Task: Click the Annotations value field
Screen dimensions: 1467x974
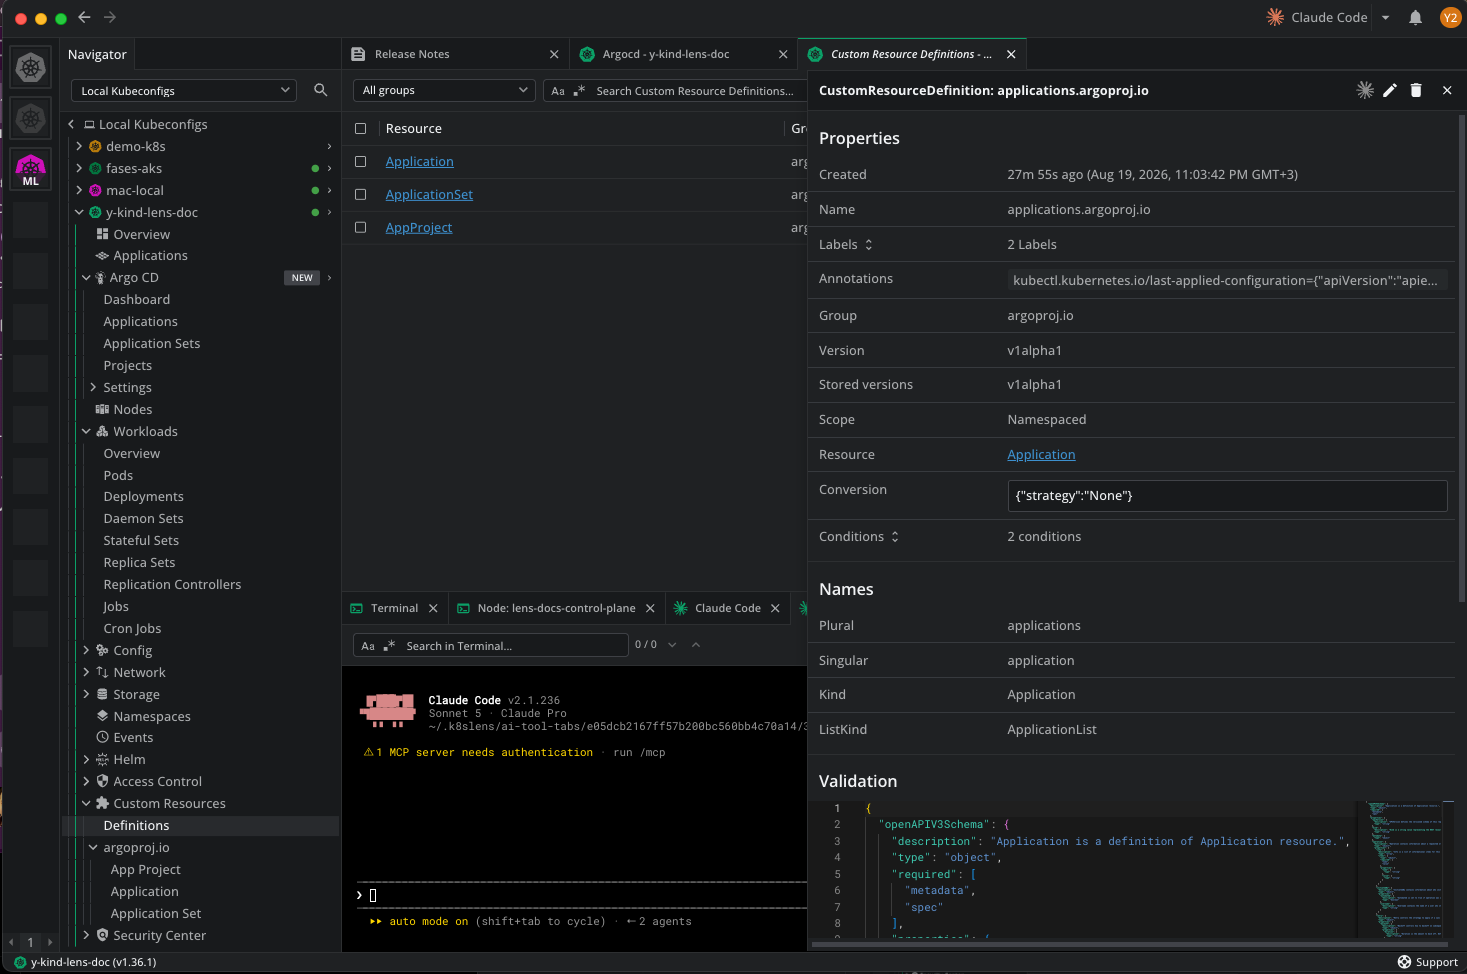Action: [1227, 280]
